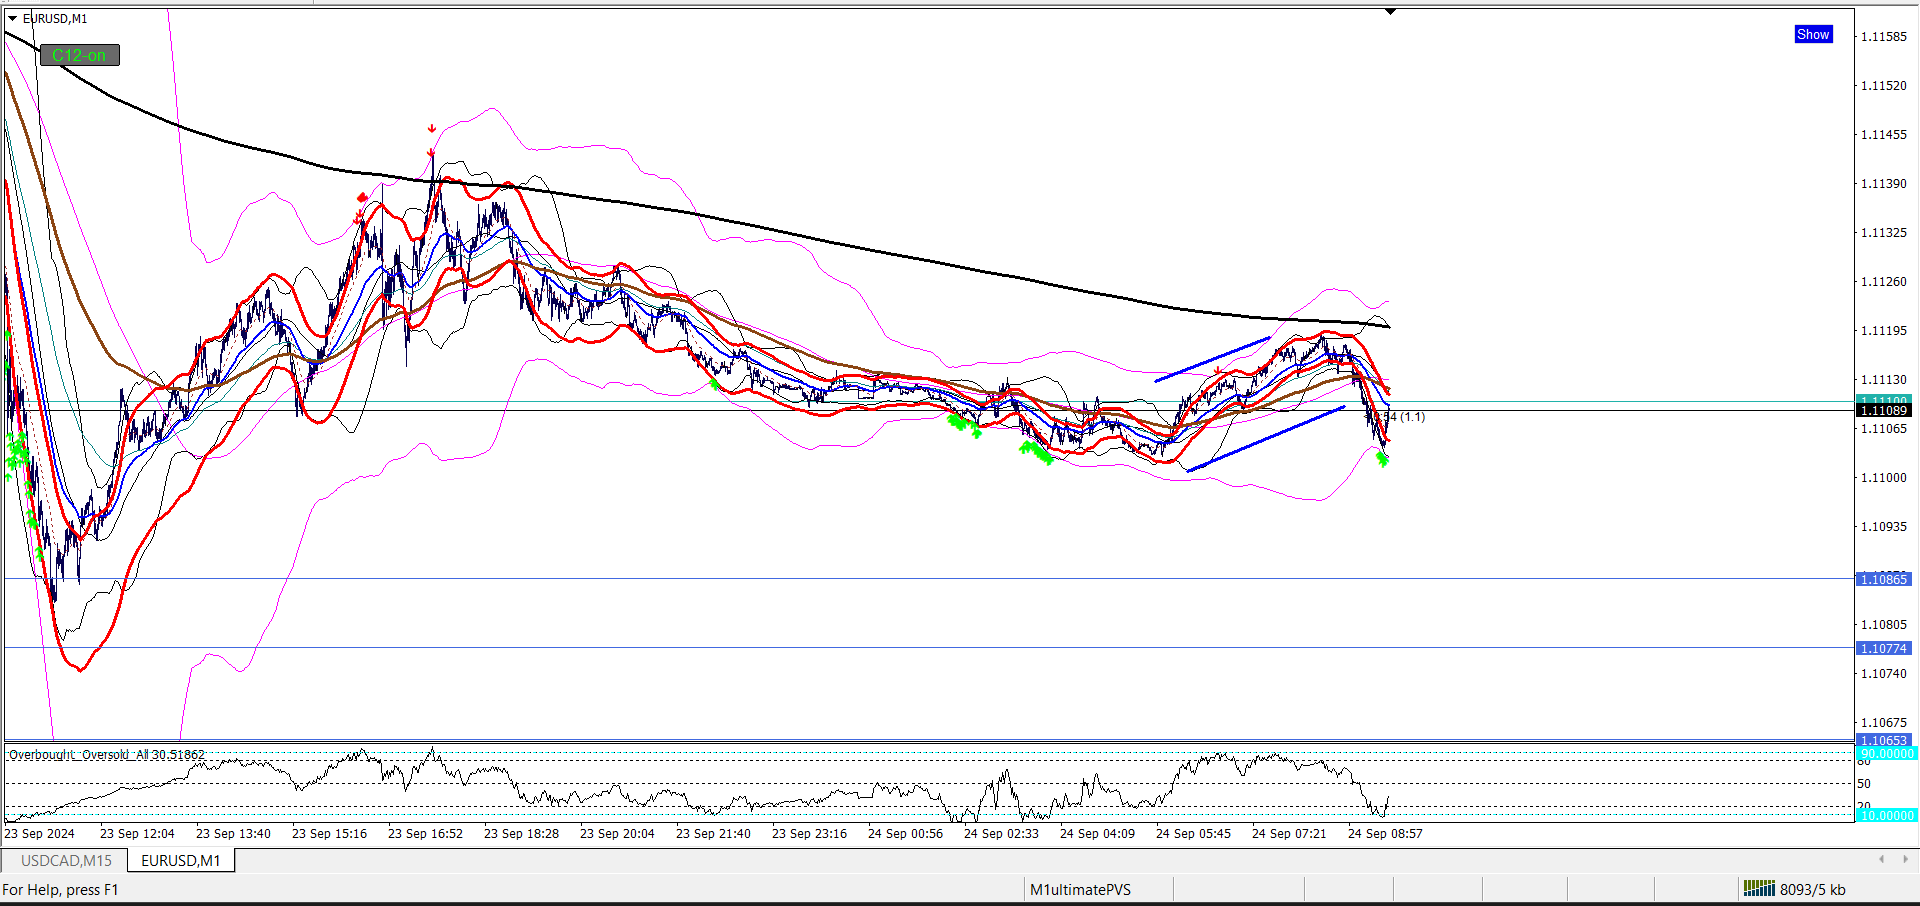Toggle the C12-on indicator button
This screenshot has width=1920, height=906.
coord(80,55)
